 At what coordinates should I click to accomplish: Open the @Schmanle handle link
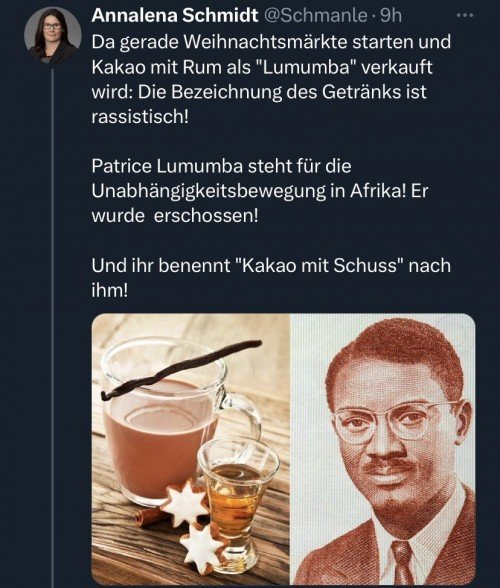316,16
